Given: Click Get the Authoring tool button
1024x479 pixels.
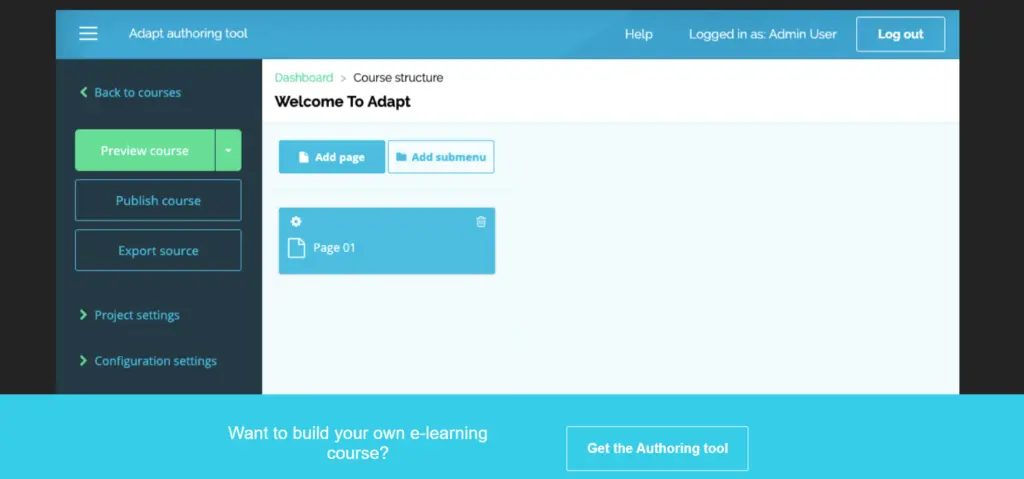Looking at the screenshot, I should pos(657,448).
